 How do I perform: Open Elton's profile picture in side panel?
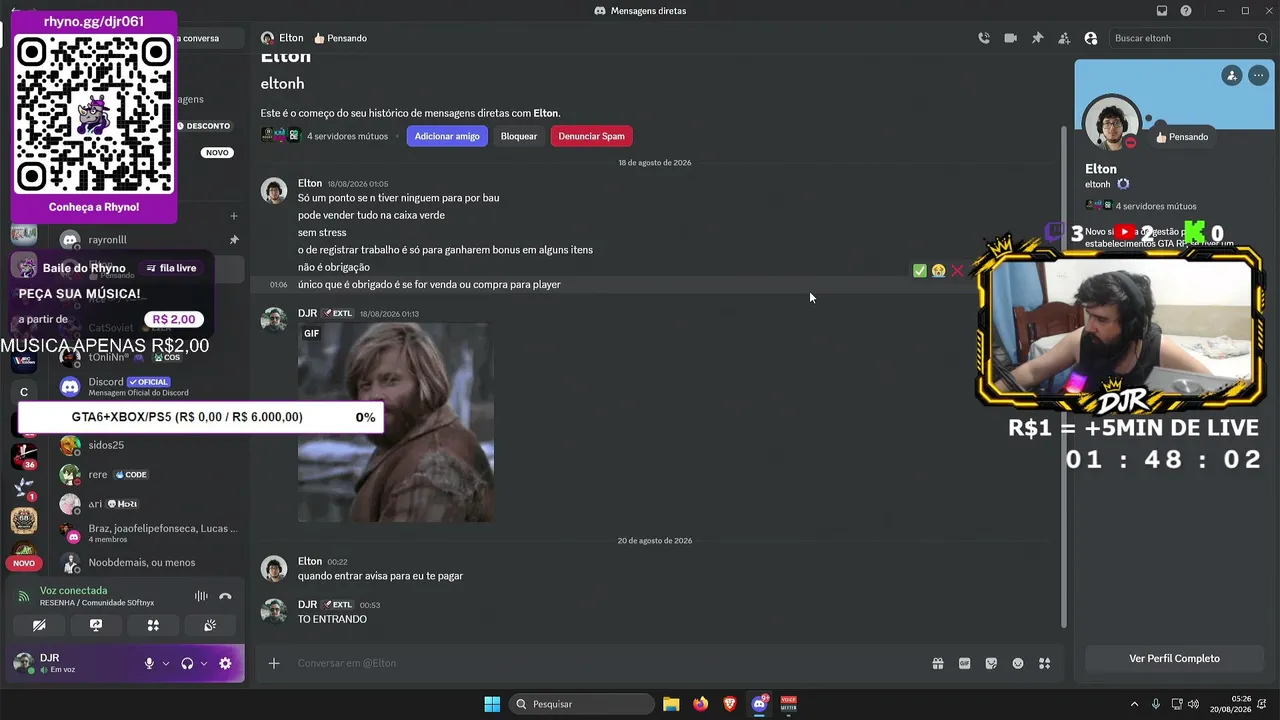[x=1112, y=124]
